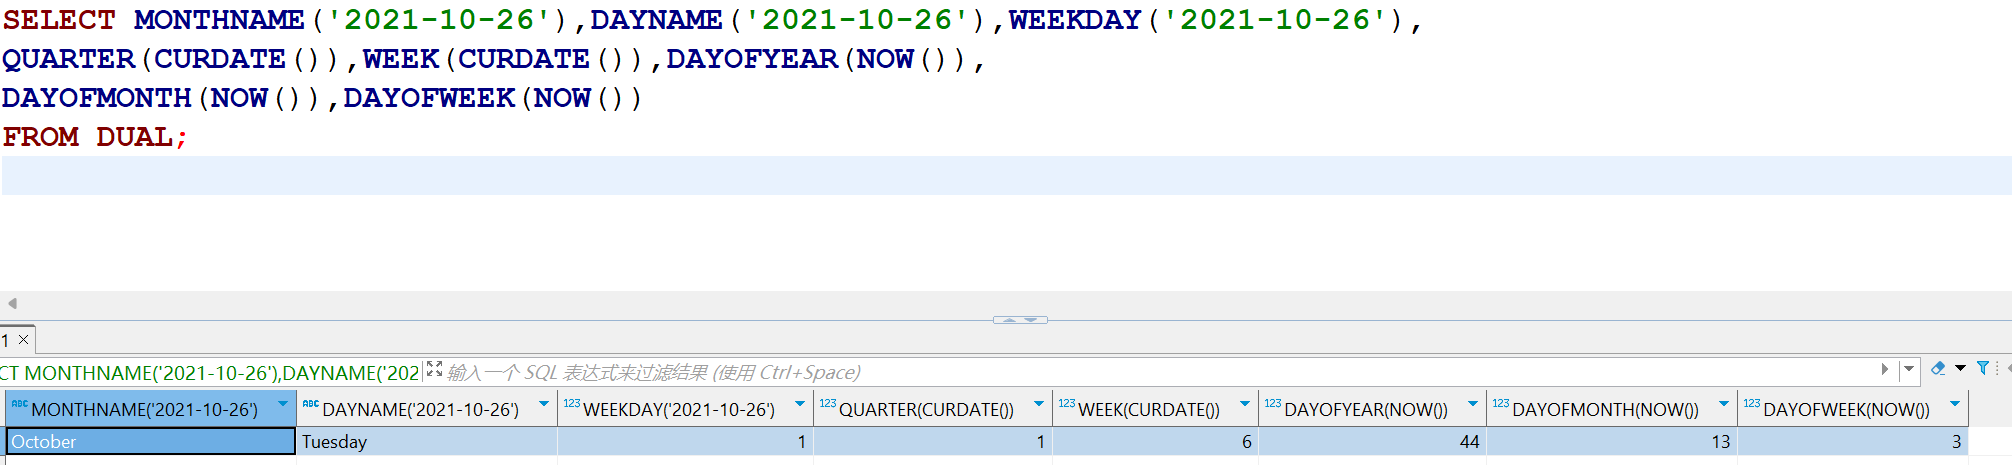This screenshot has width=2012, height=465.
Task: Click the 123 type icon on the WEEKDAY column
Action: 571,405
